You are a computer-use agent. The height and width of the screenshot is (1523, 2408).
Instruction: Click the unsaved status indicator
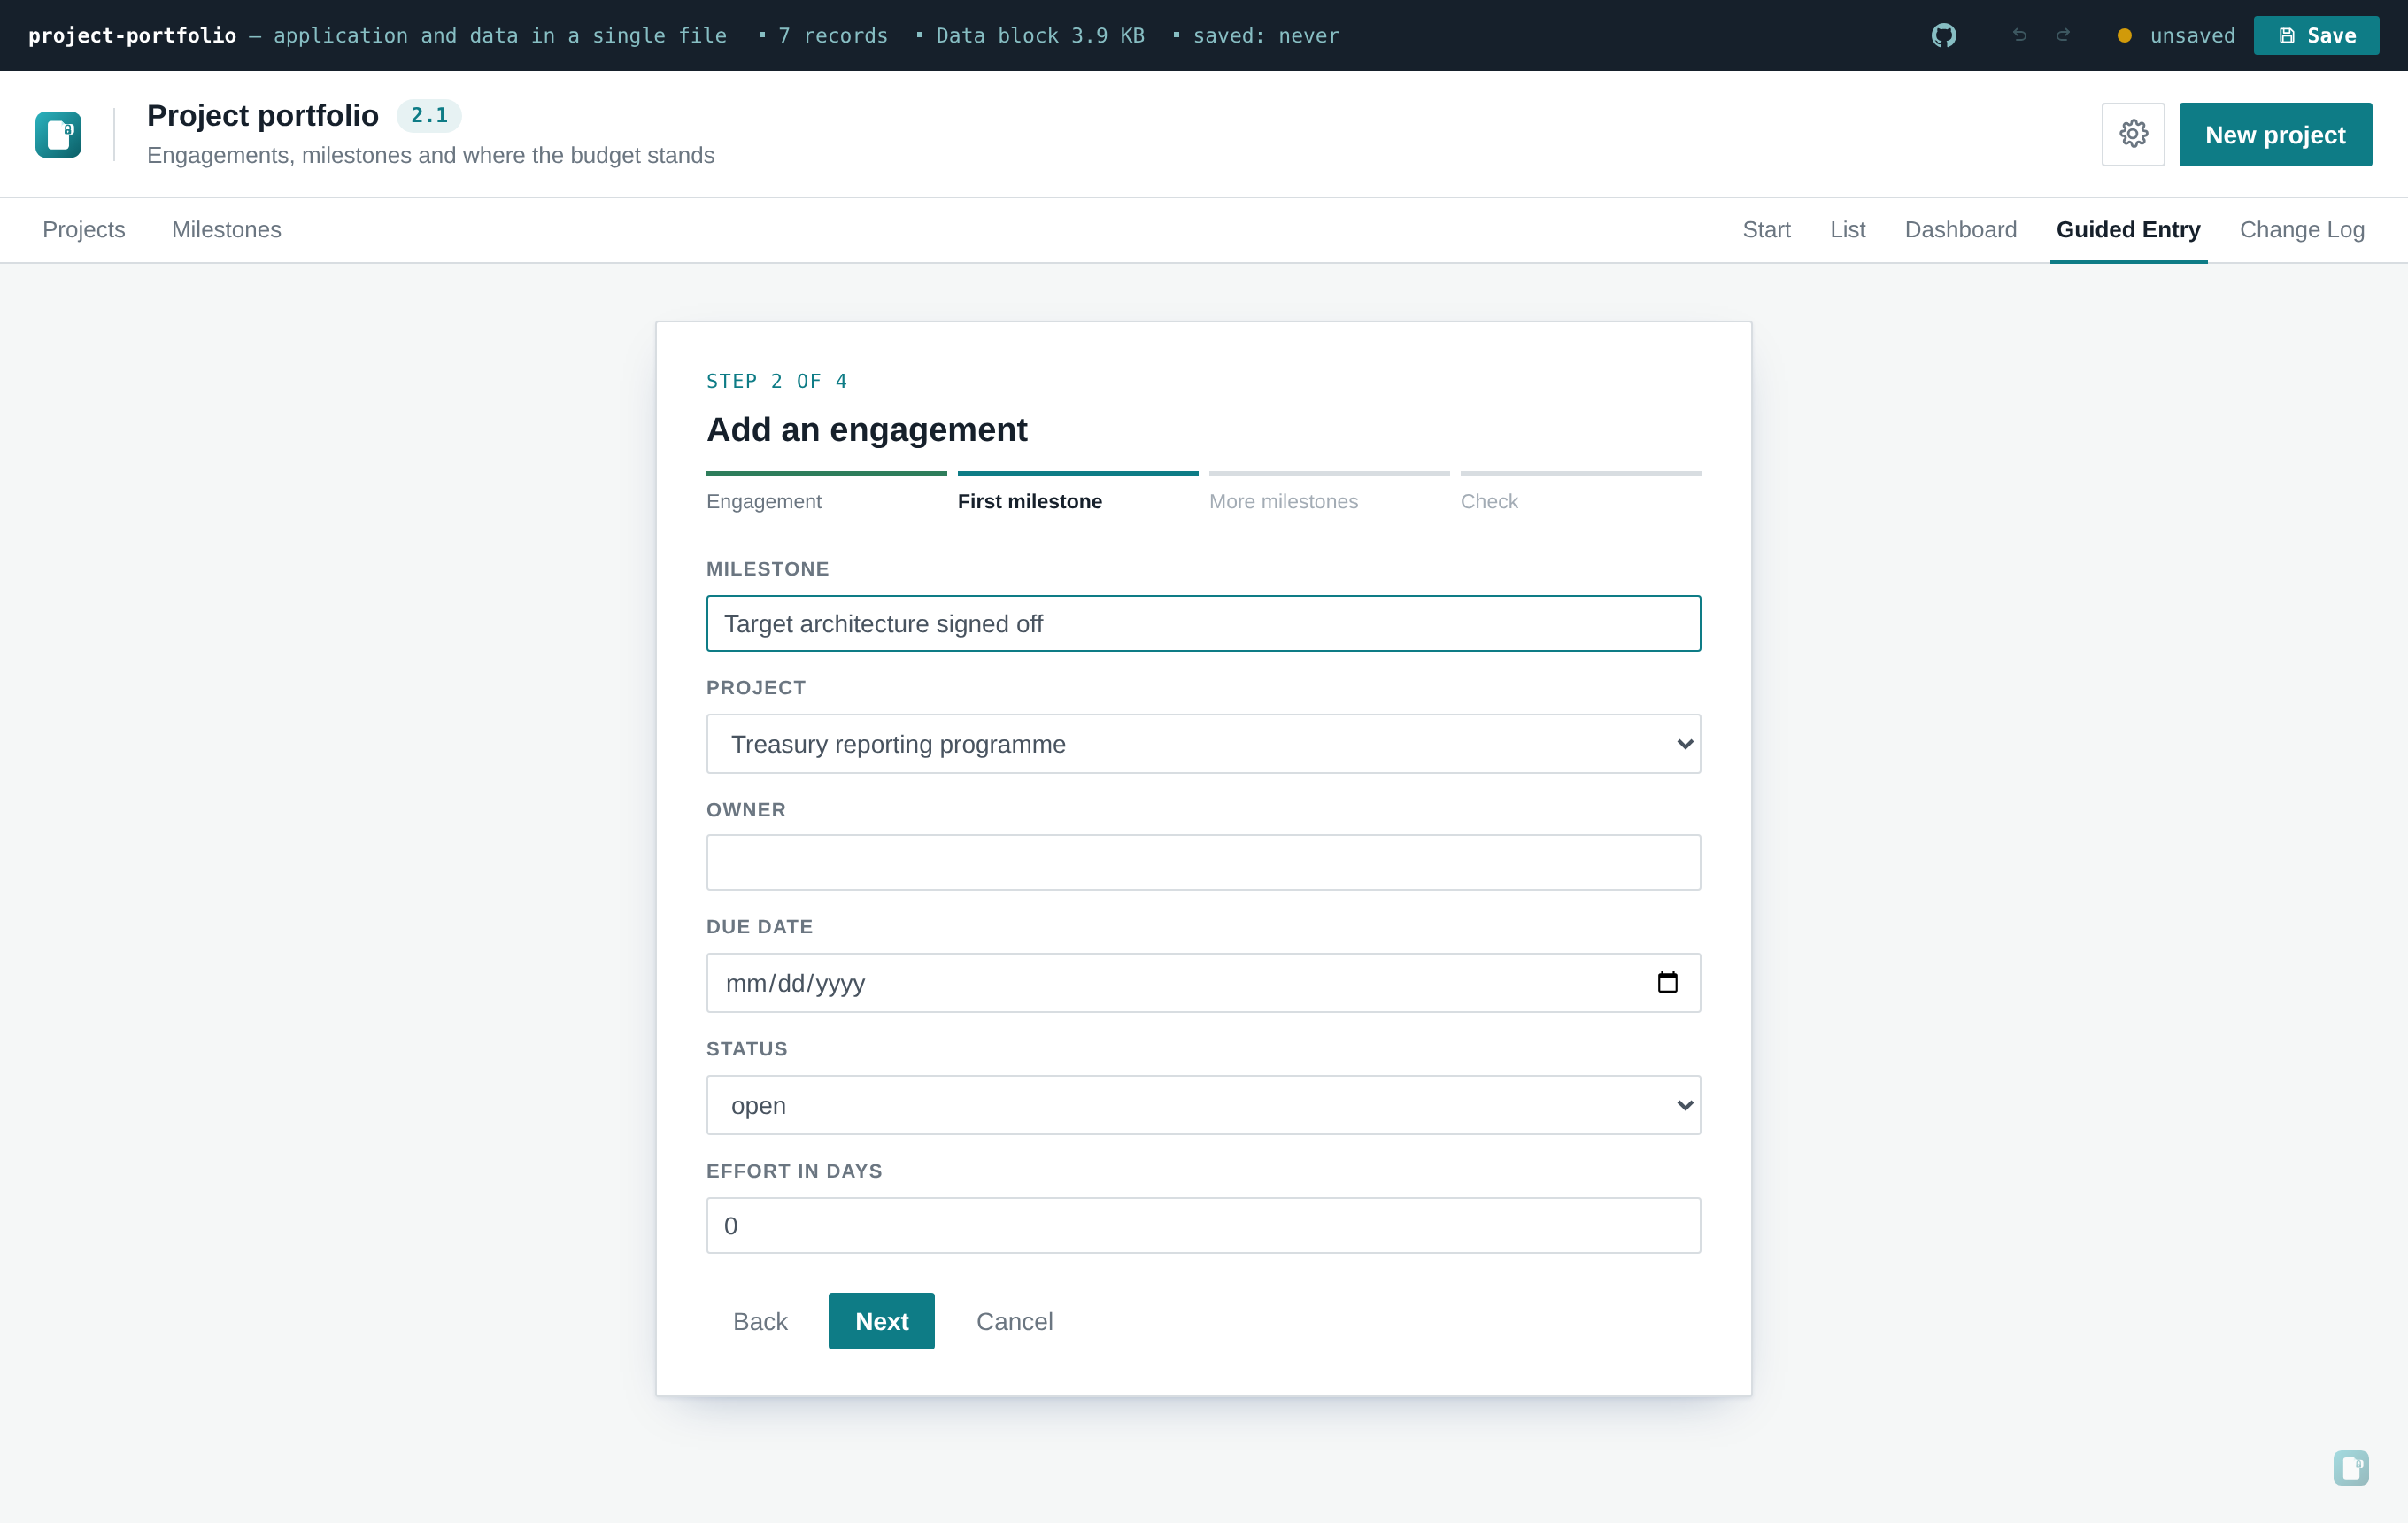tap(2176, 36)
